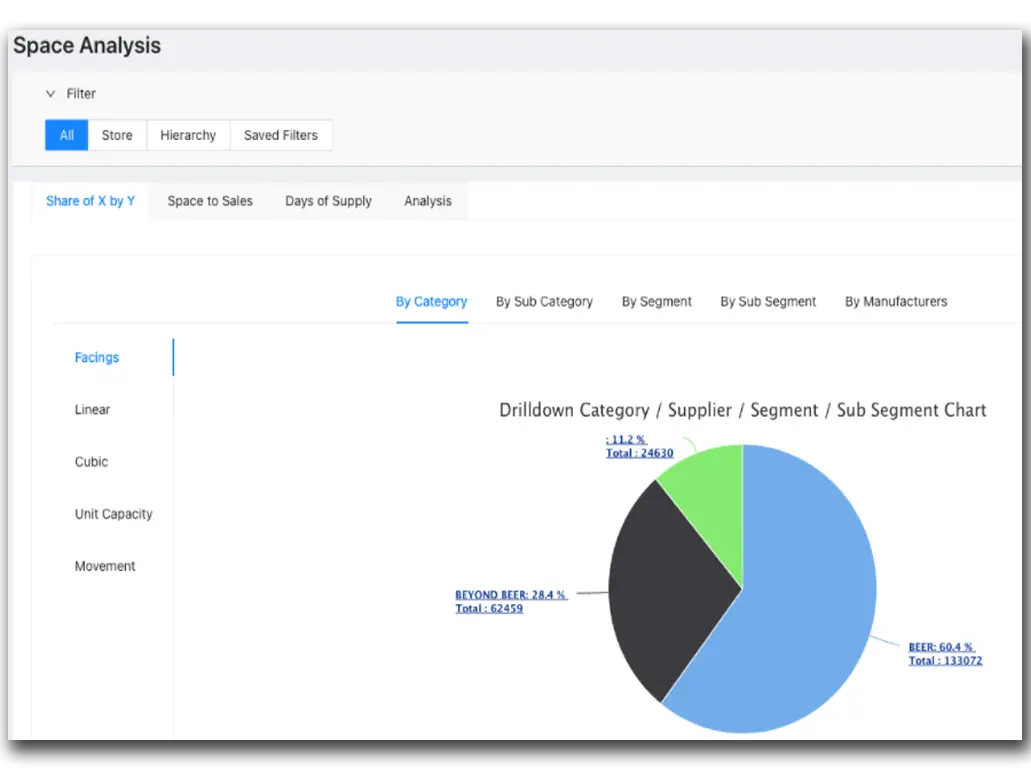
Task: Show chart By Manufacturers
Action: [x=895, y=301]
